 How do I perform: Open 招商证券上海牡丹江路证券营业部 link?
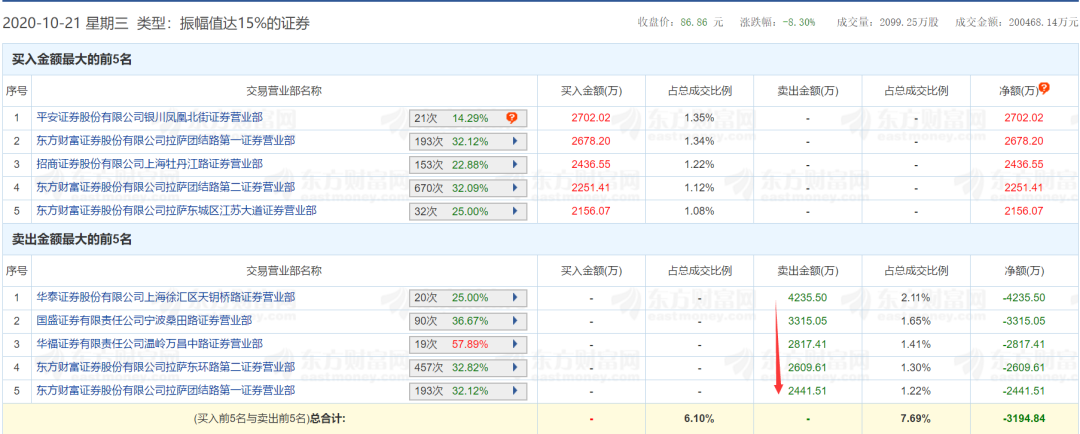149,164
